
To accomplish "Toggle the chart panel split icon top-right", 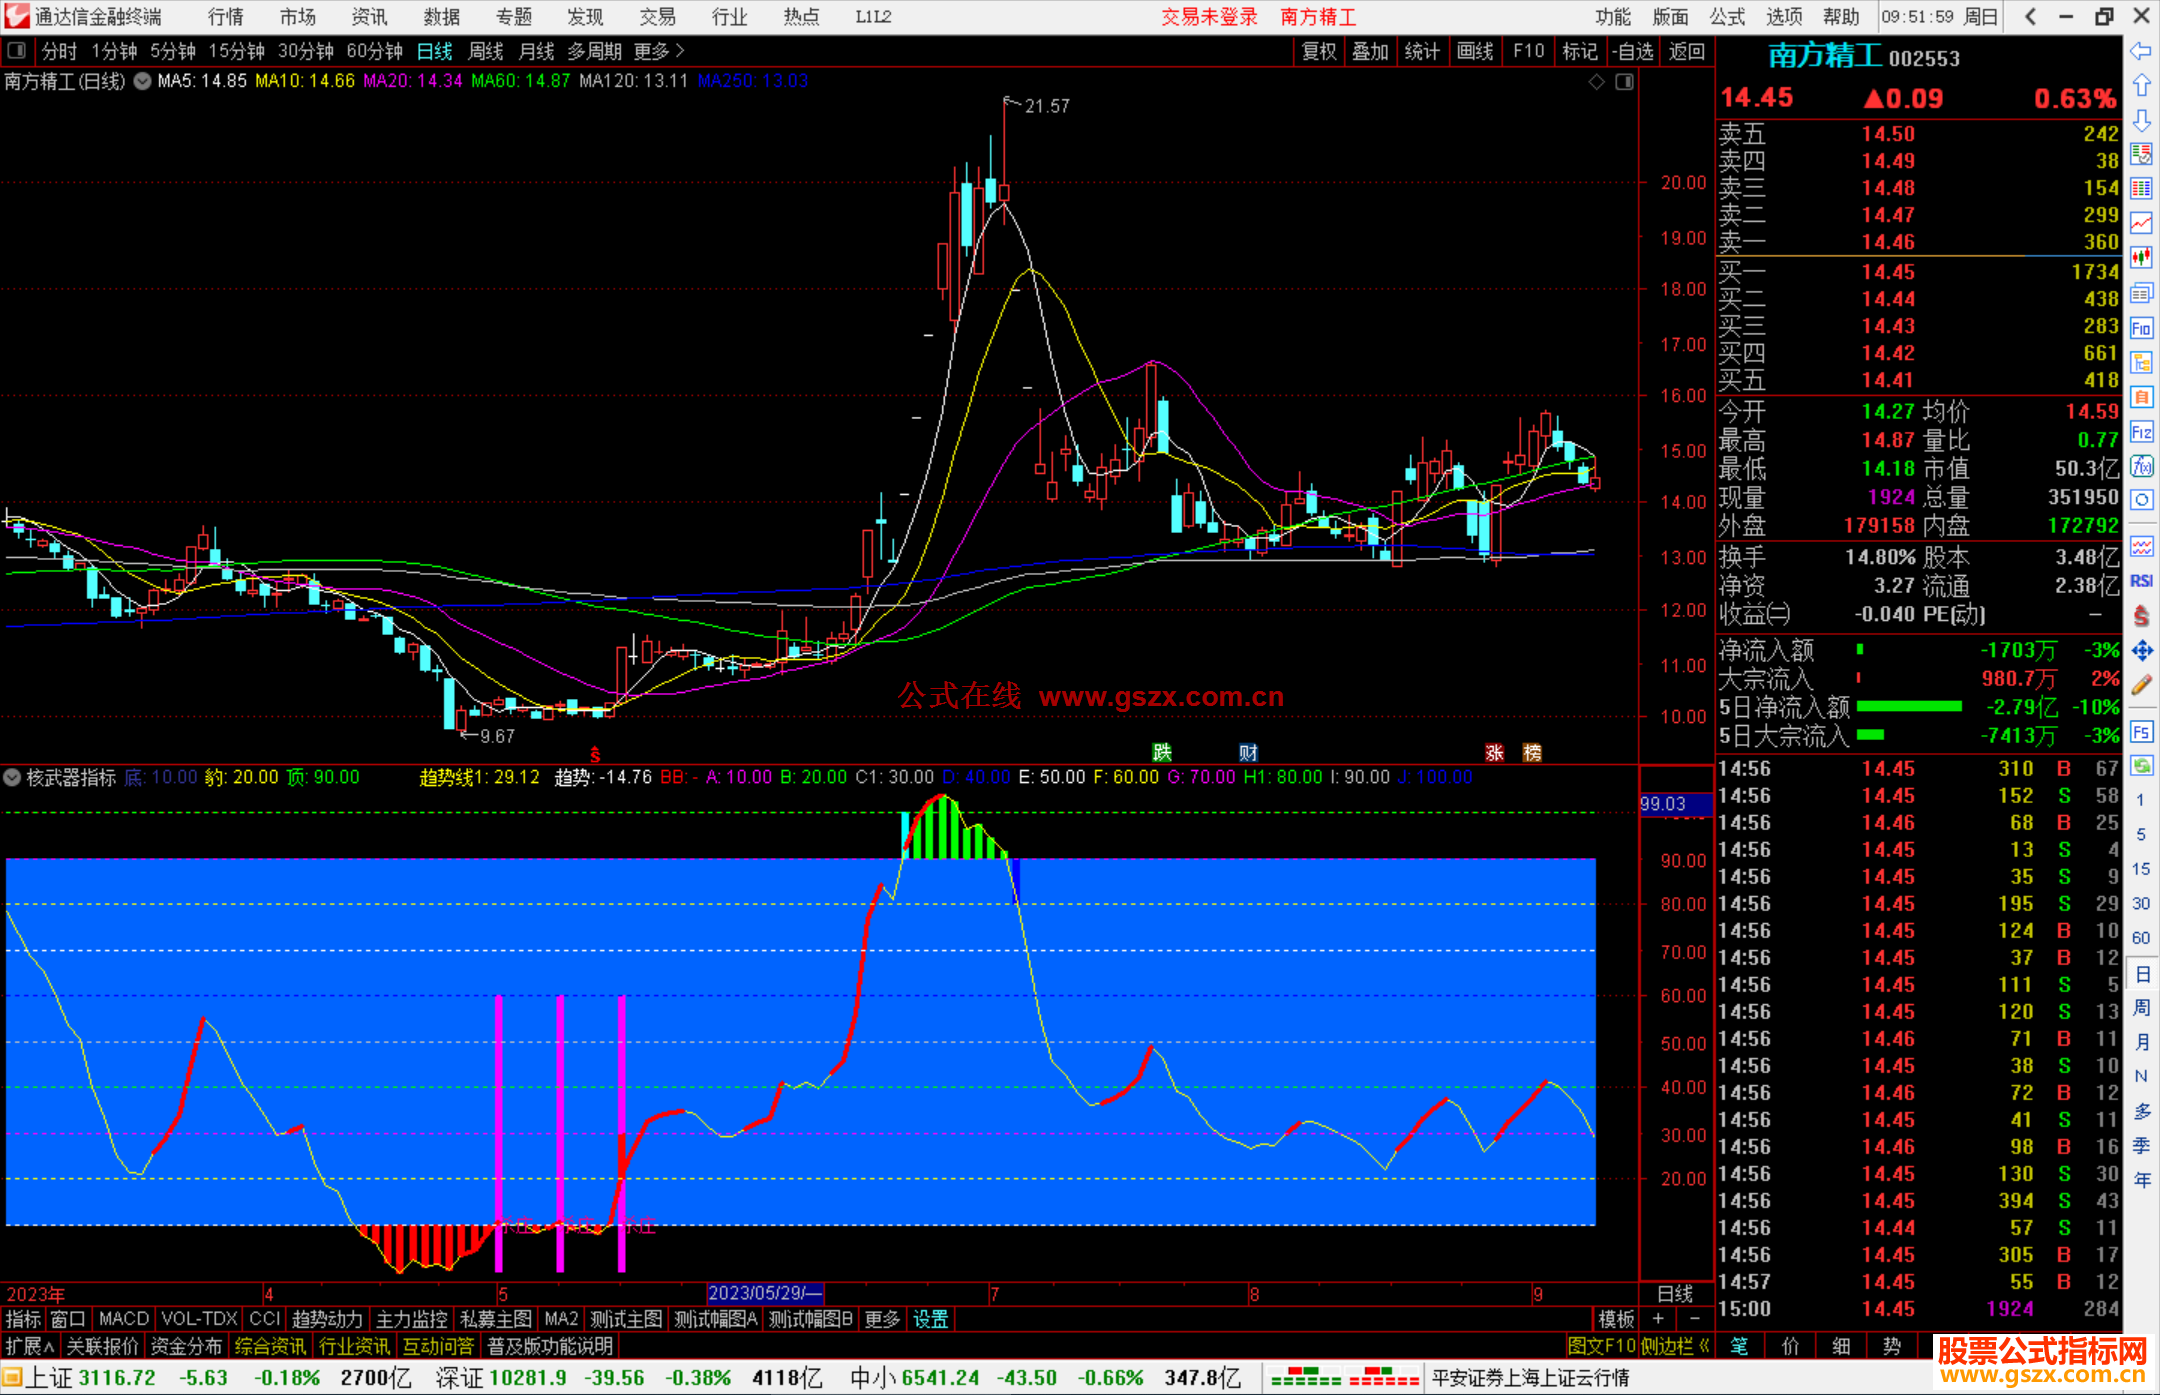I will 1624,81.
